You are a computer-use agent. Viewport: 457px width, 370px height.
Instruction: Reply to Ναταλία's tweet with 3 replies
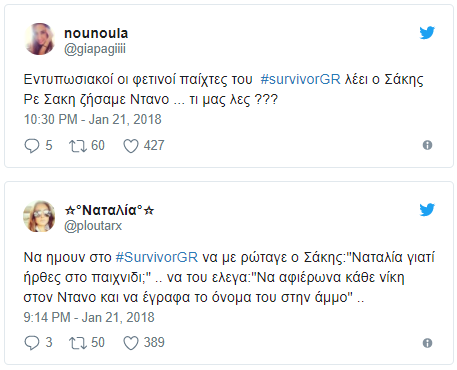click(x=32, y=343)
